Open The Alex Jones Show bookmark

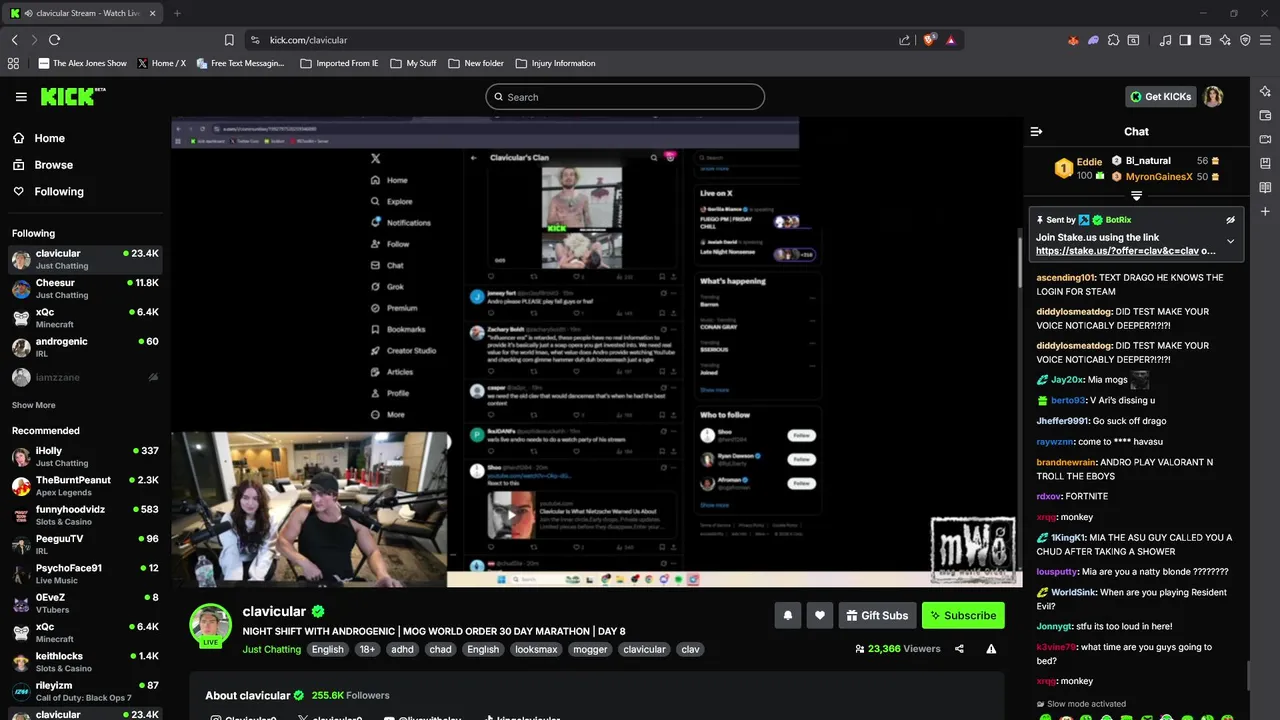click(82, 63)
